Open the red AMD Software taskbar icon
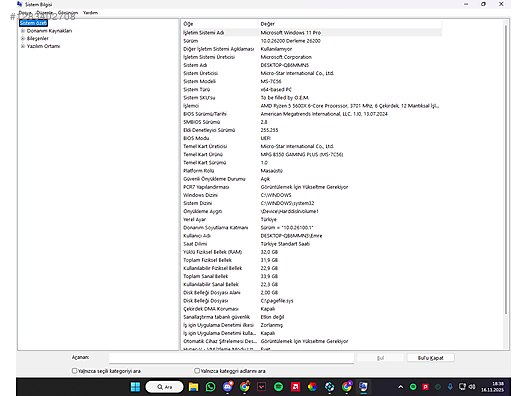 295,387
